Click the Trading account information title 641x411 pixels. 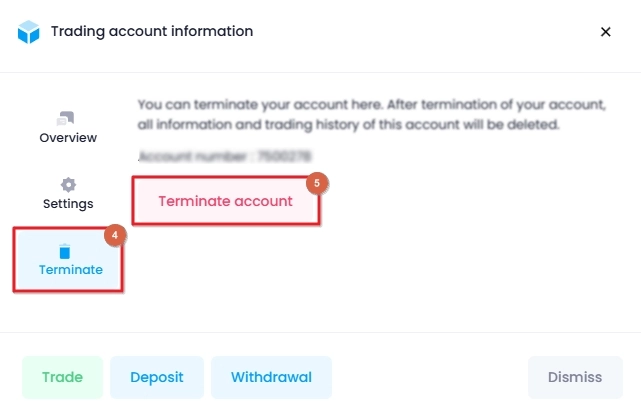[152, 31]
